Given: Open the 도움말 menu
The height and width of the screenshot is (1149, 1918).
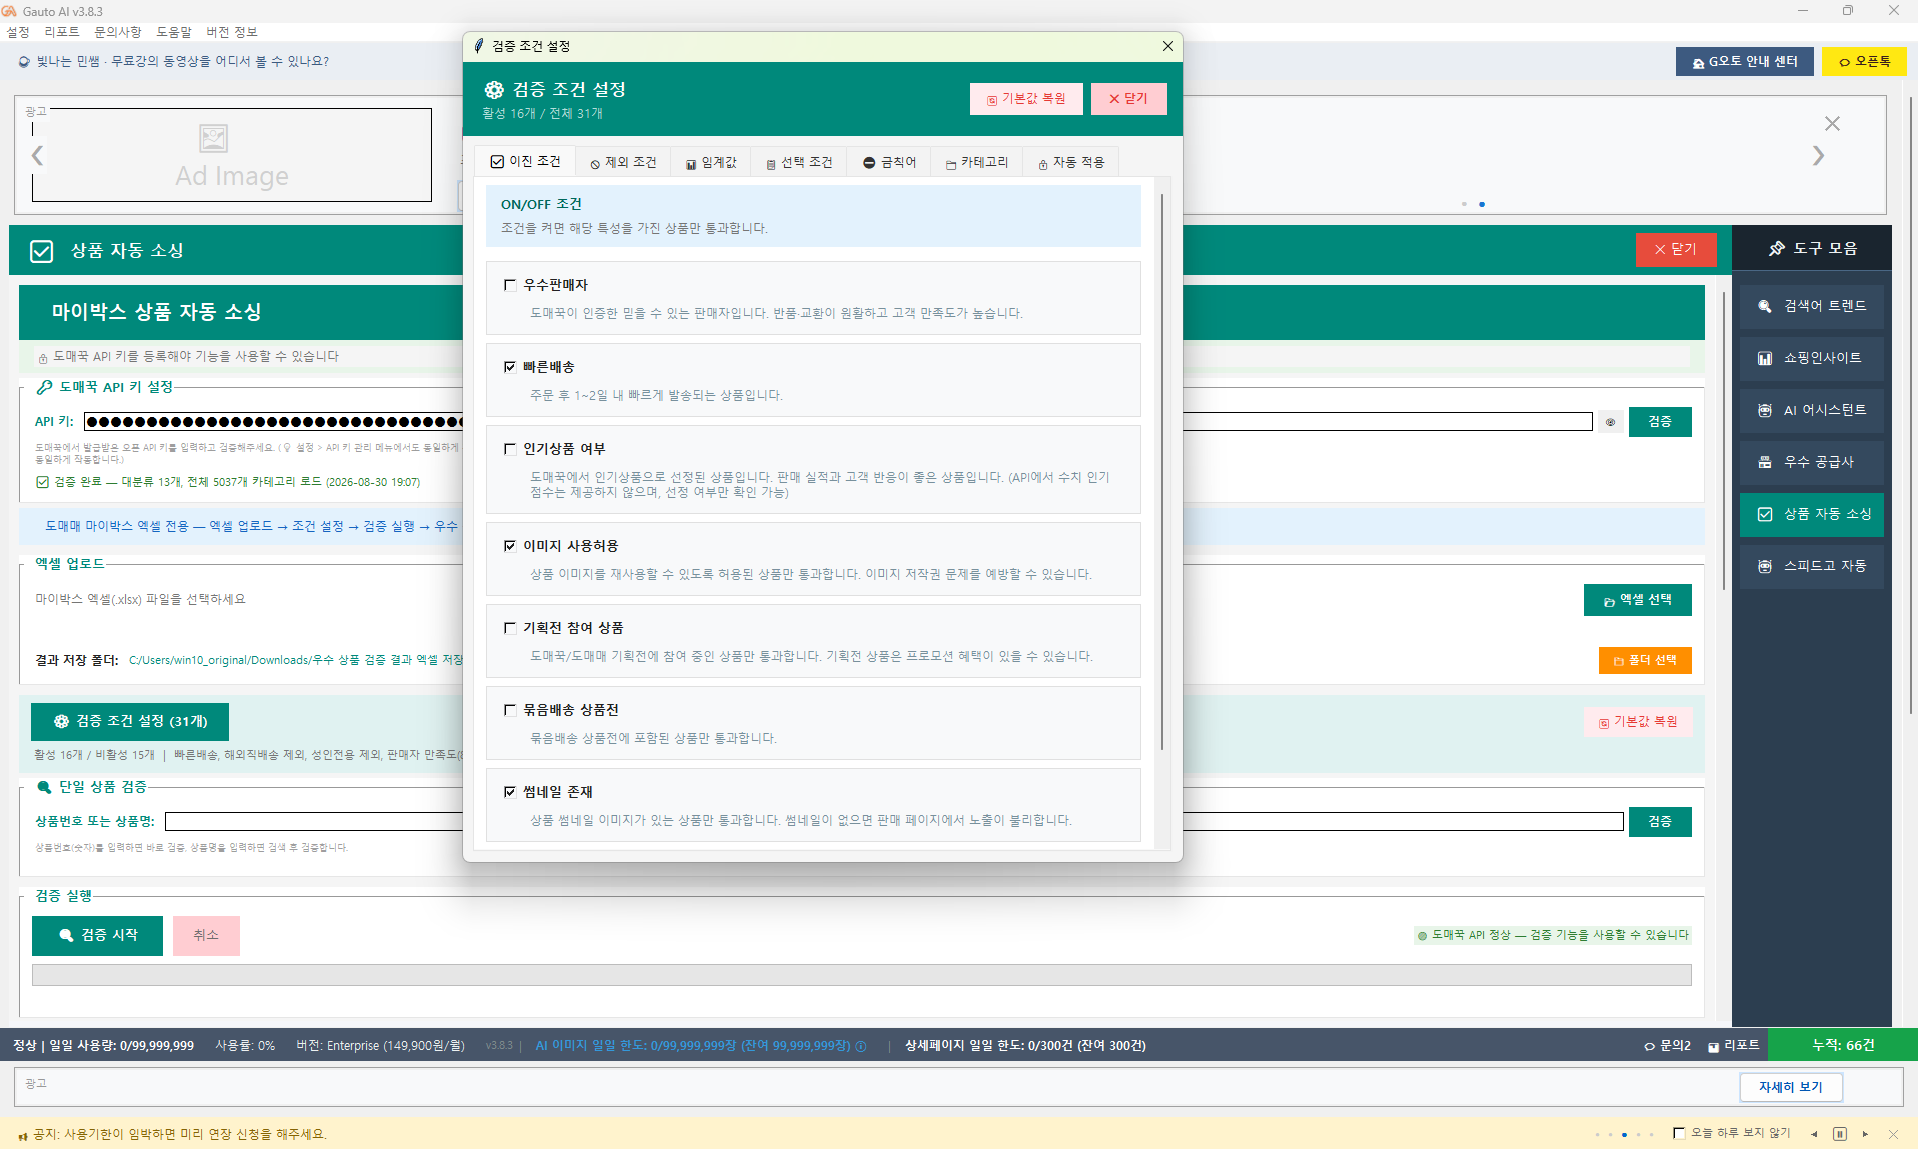Looking at the screenshot, I should click(x=174, y=32).
